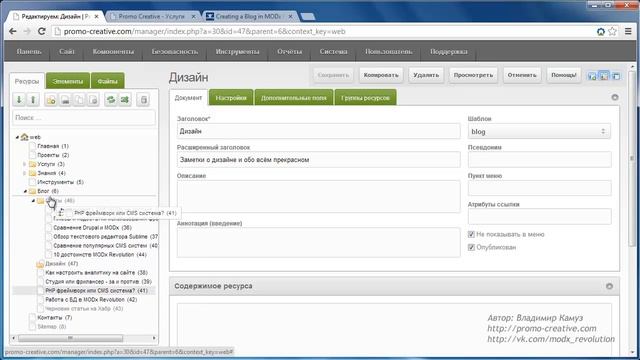The height and width of the screenshot is (360, 640).
Task: Open the Chrome menu hamburger icon
Action: 628,31
